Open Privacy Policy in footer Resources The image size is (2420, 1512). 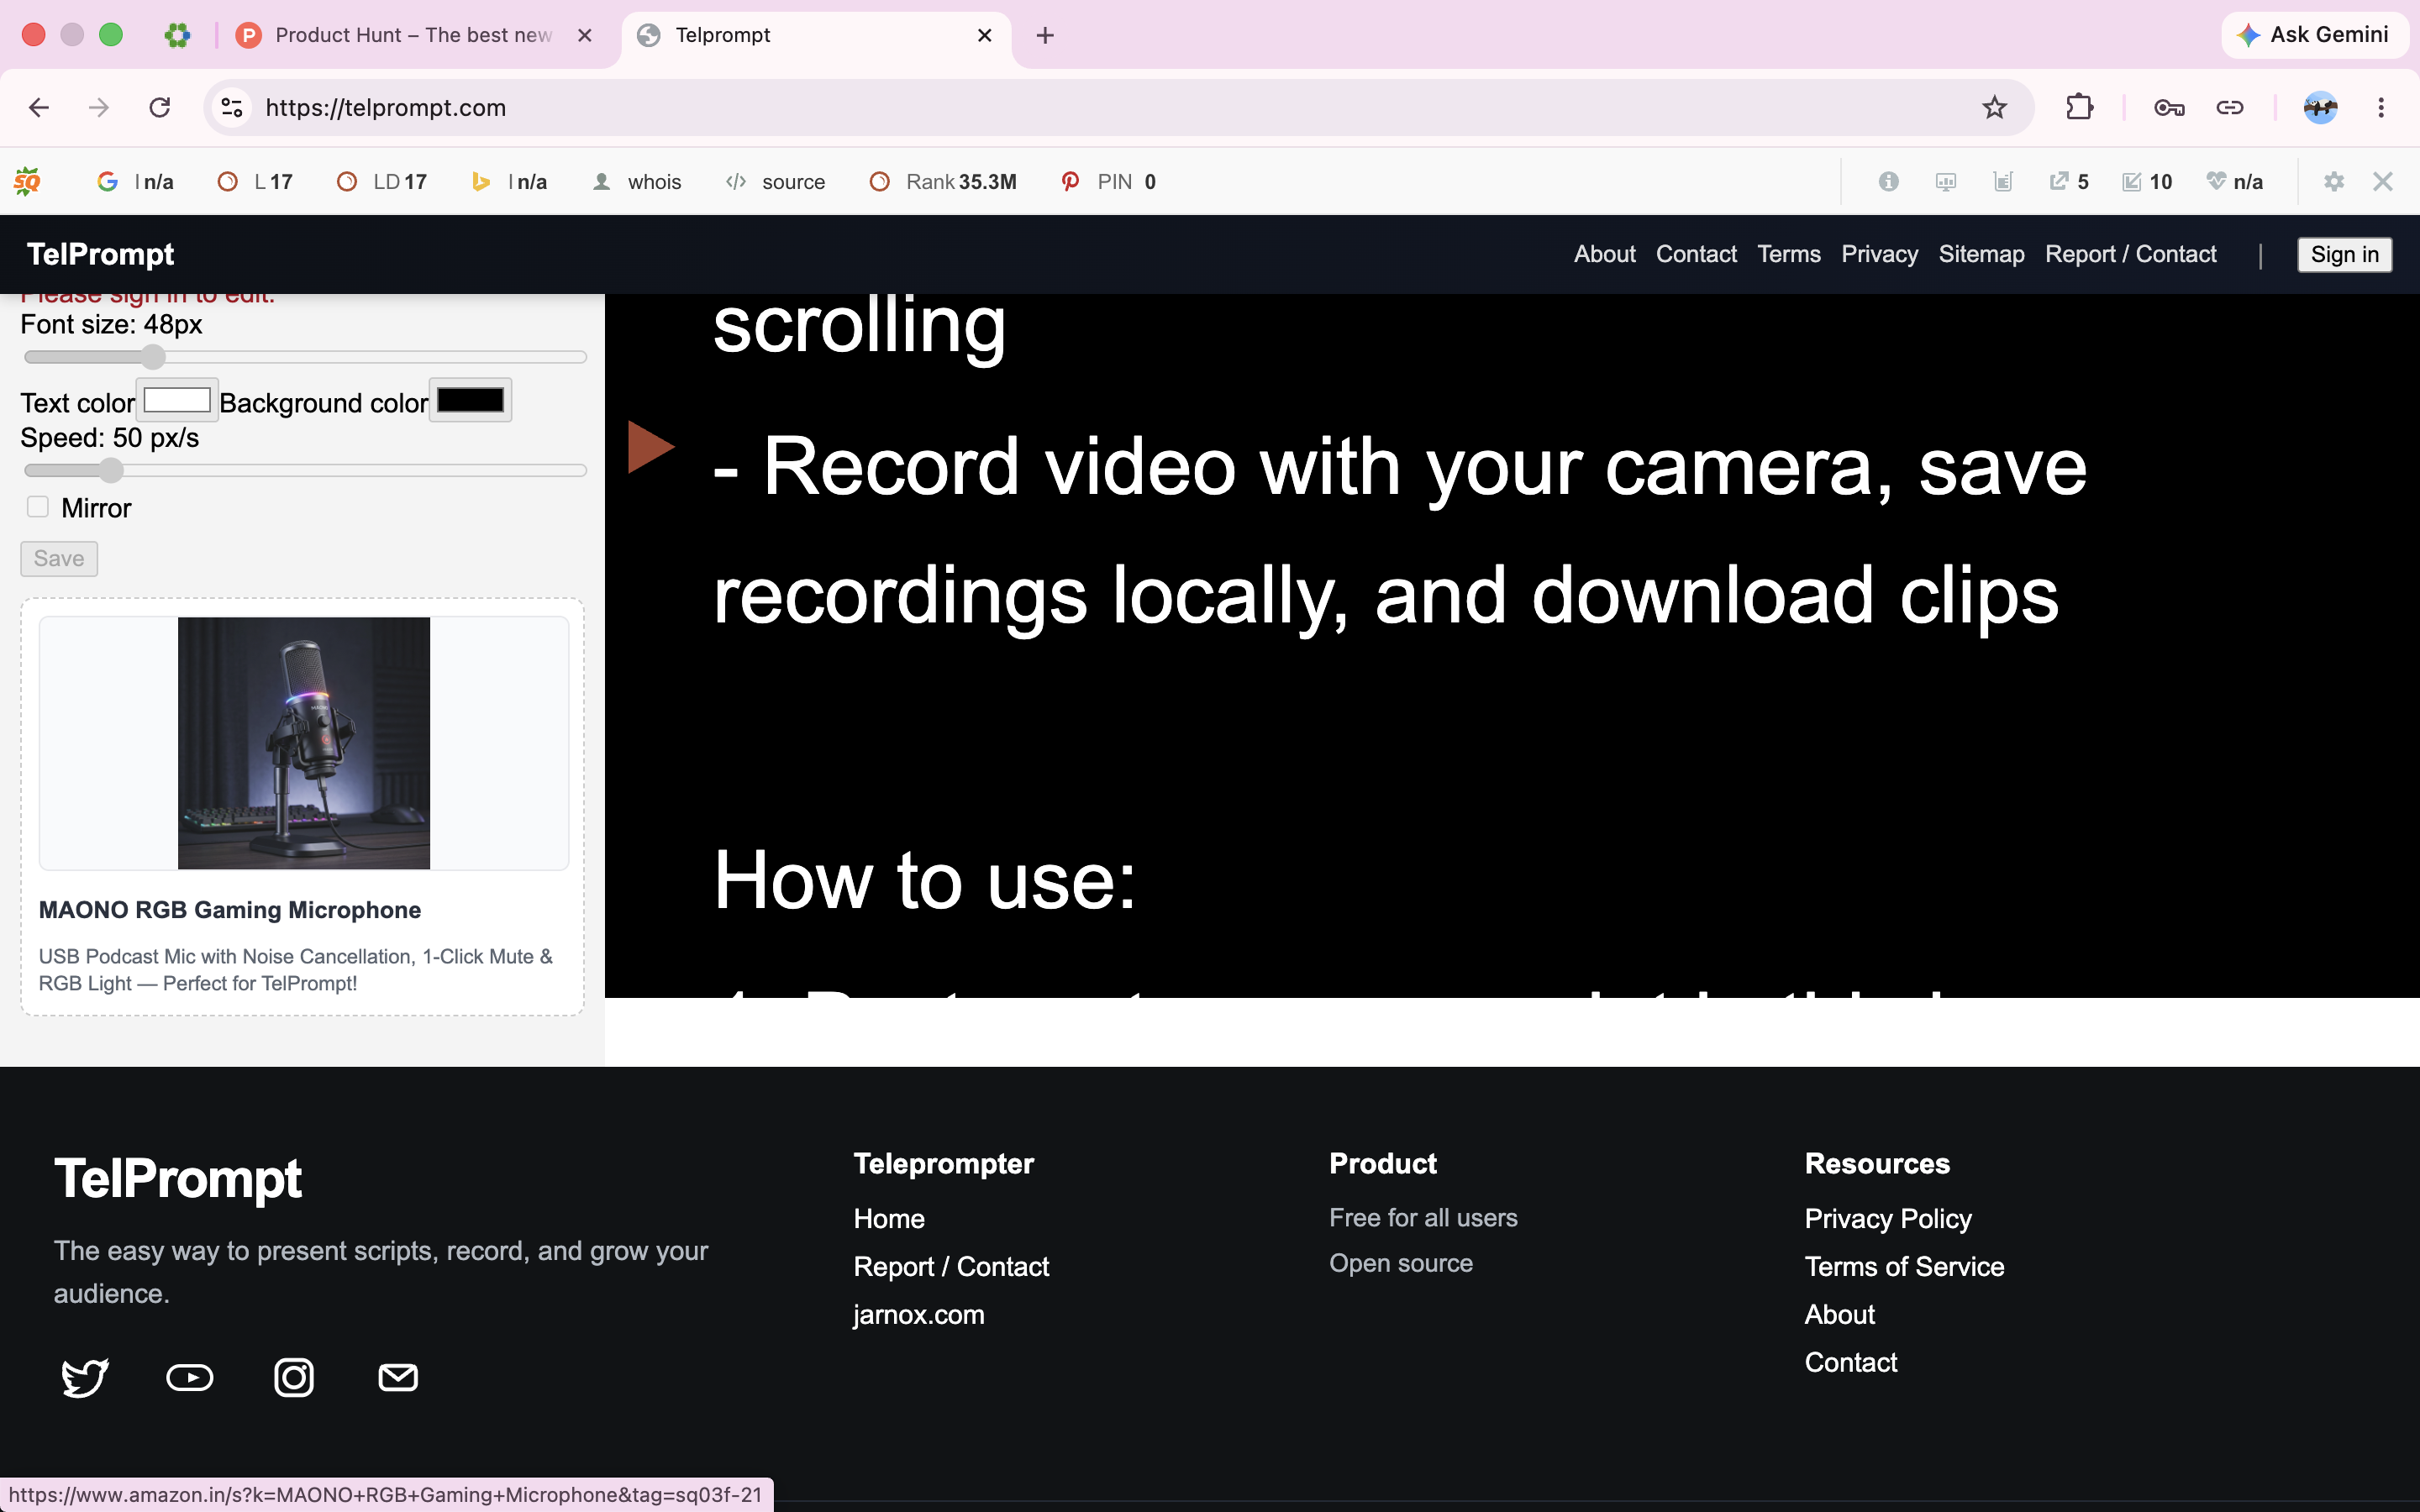tap(1888, 1218)
